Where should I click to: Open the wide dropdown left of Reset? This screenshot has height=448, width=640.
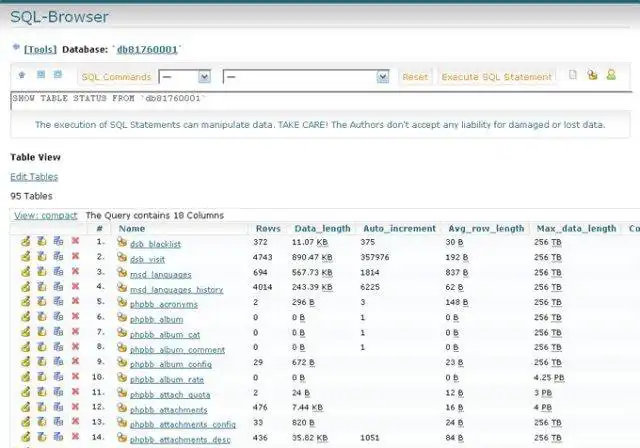point(306,77)
